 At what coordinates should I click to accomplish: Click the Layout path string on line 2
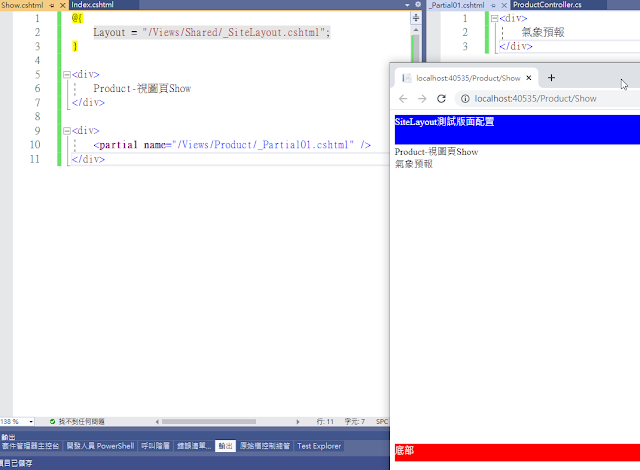coord(234,32)
